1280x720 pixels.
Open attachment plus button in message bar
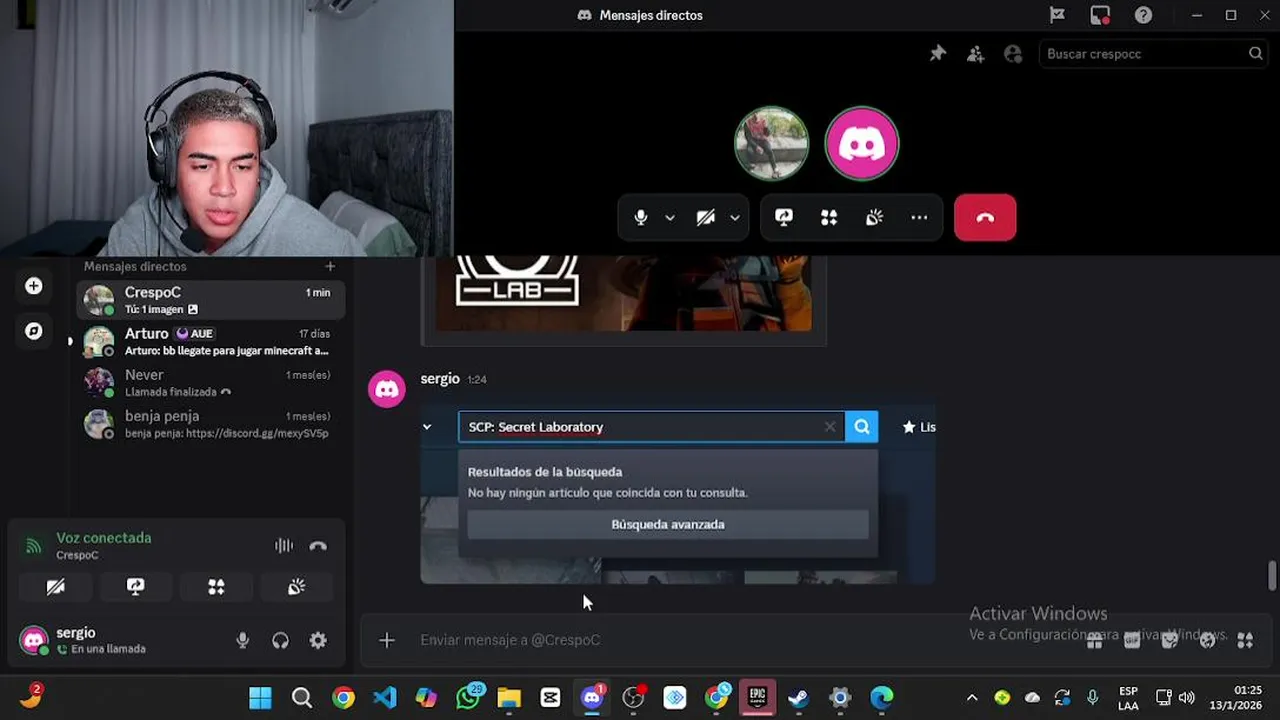pos(387,640)
